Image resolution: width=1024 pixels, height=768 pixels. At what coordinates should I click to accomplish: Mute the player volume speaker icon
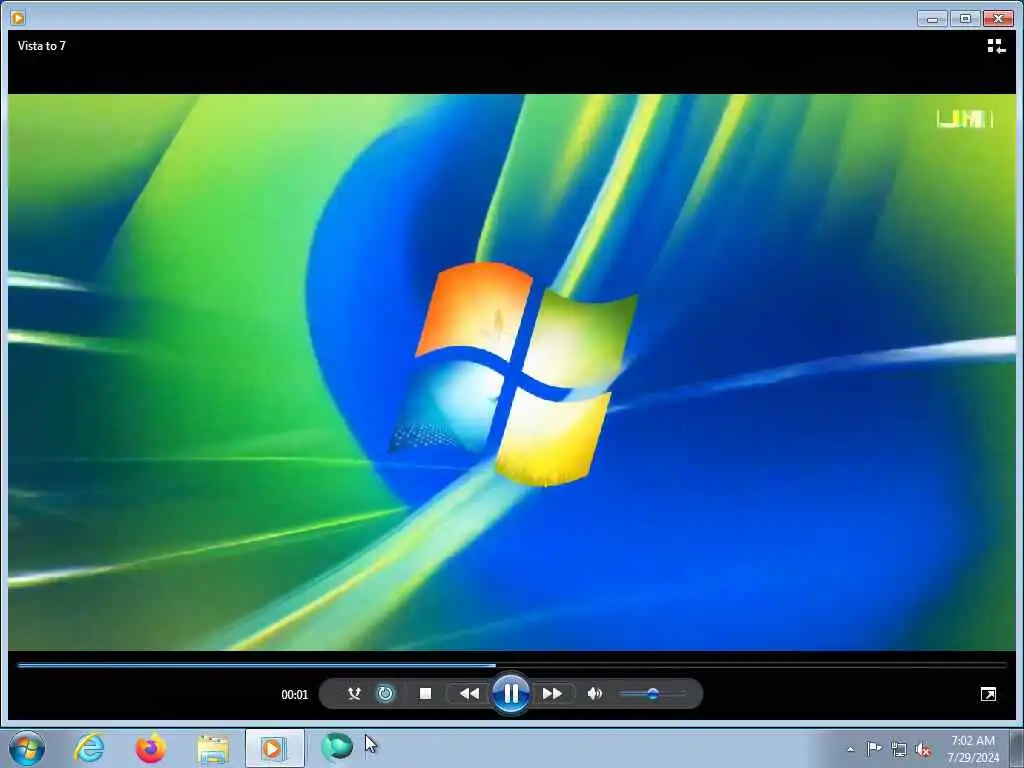(x=594, y=694)
